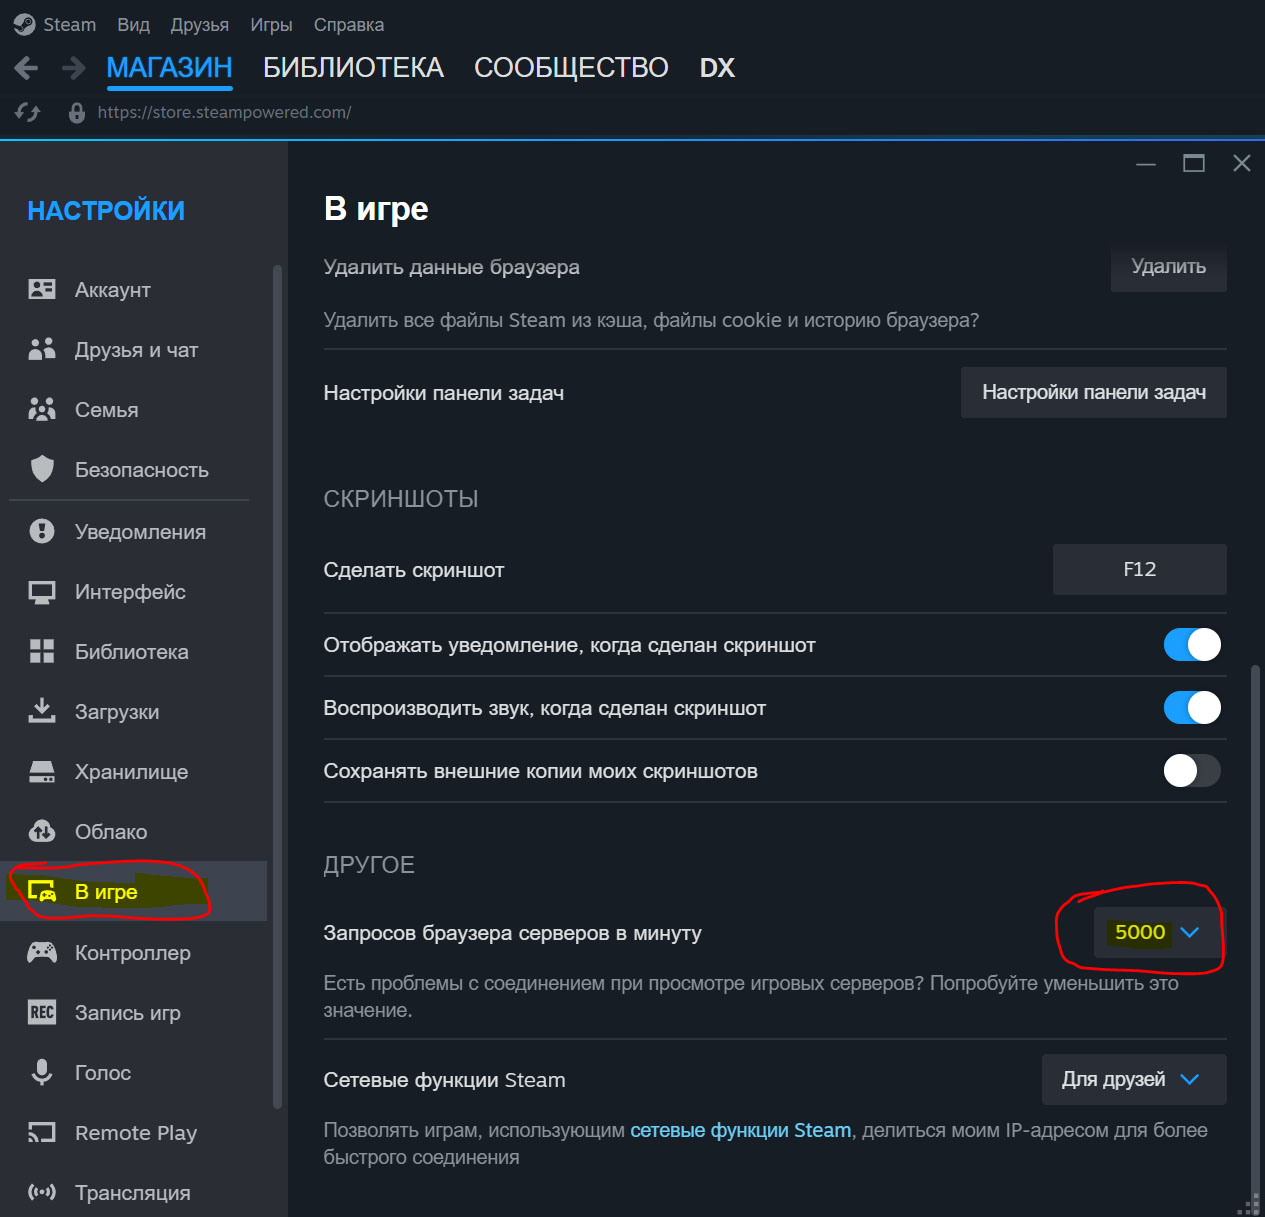Select the Загрузки download icon
Image resolution: width=1265 pixels, height=1217 pixels.
42,710
